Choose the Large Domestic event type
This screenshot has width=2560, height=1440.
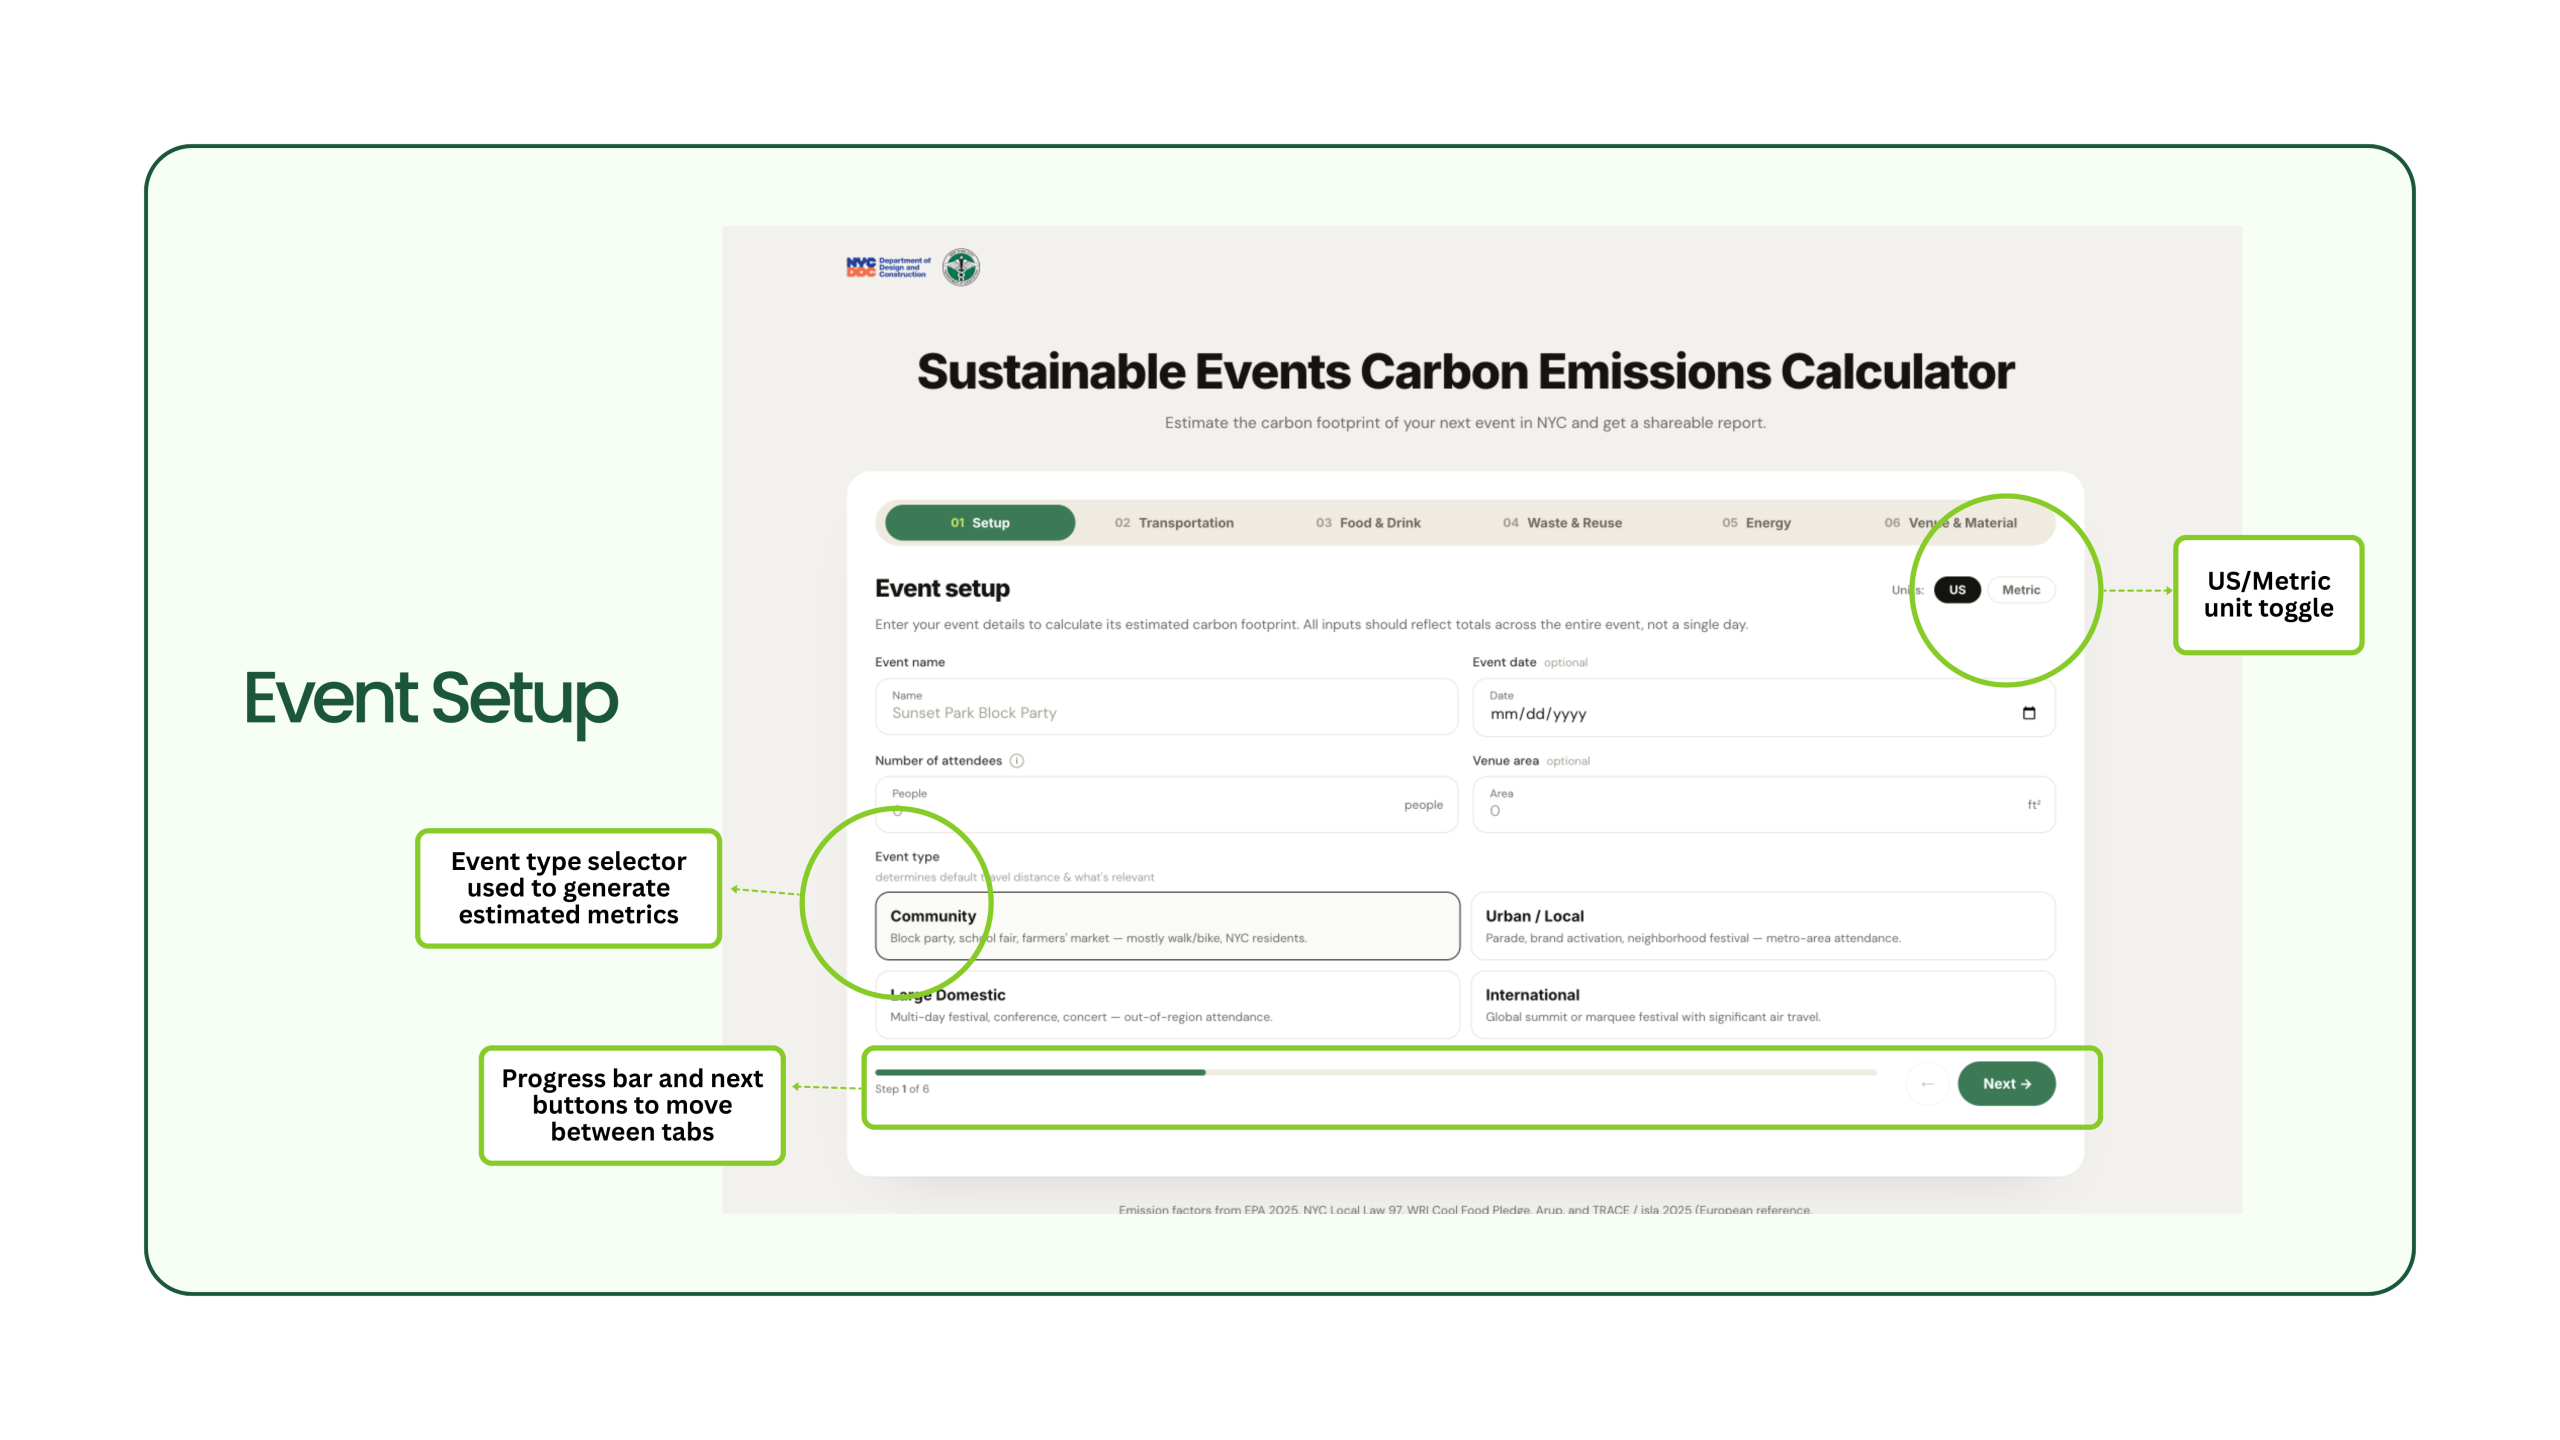point(1167,1005)
